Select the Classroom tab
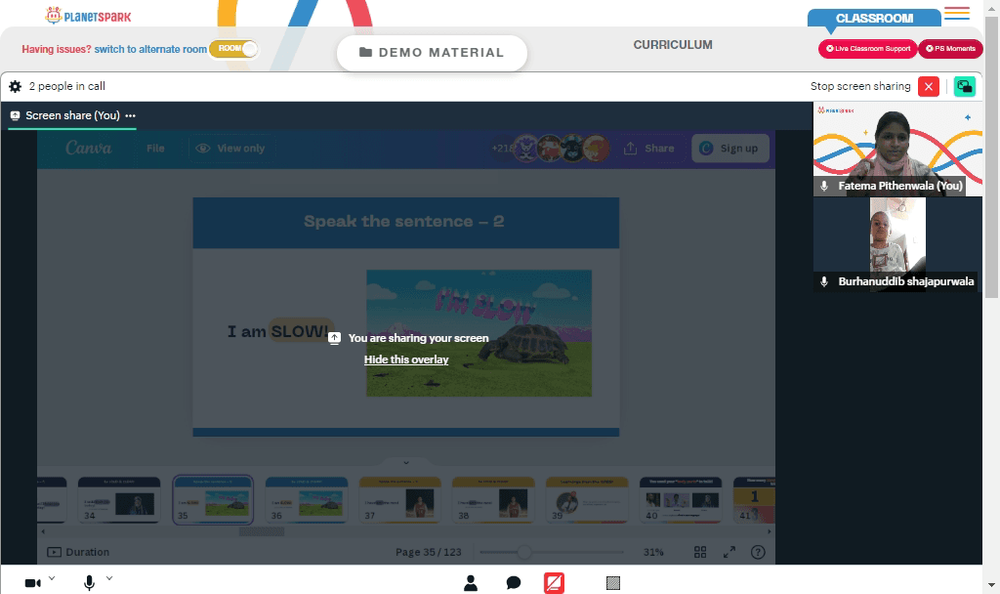The height and width of the screenshot is (594, 1000). (x=874, y=19)
